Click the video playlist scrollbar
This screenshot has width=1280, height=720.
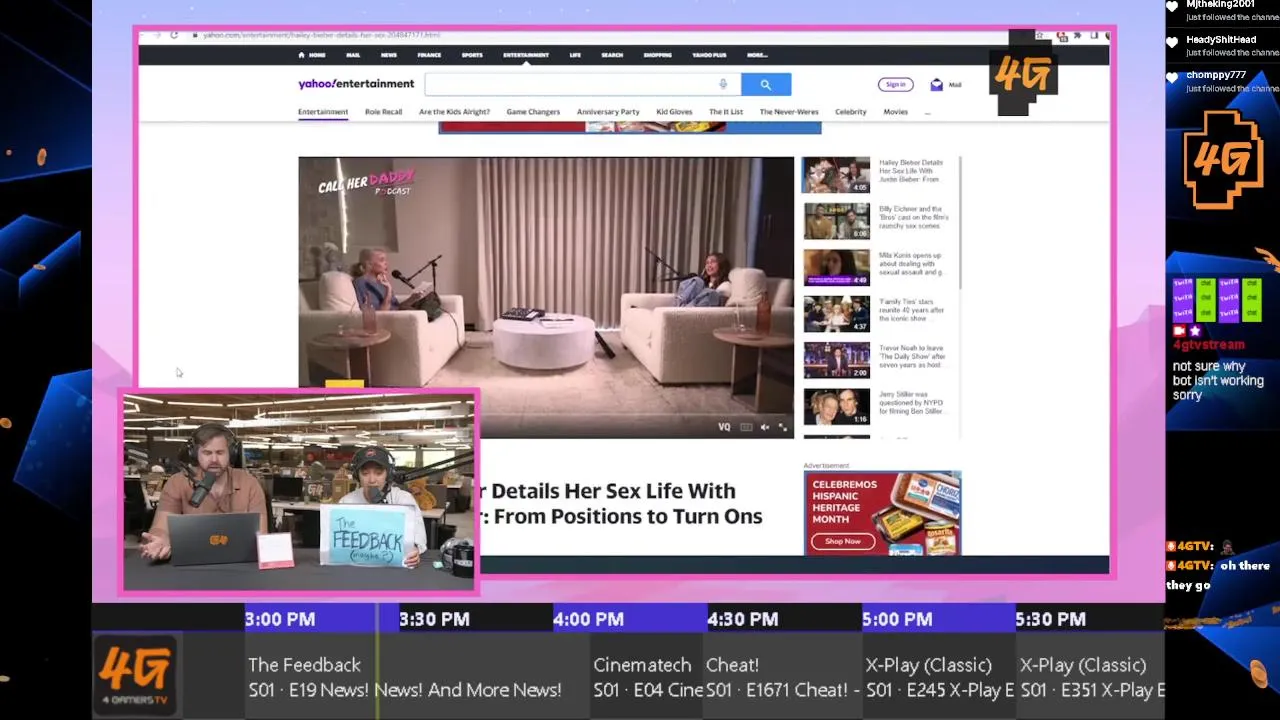coord(960,223)
